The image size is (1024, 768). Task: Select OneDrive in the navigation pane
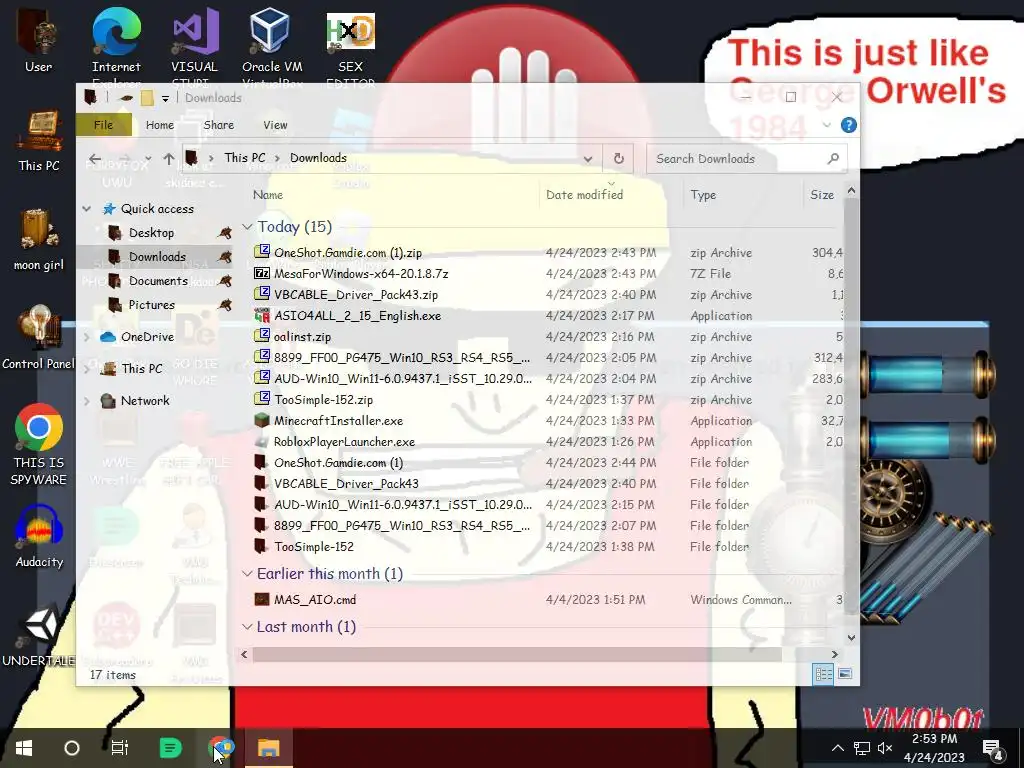147,337
